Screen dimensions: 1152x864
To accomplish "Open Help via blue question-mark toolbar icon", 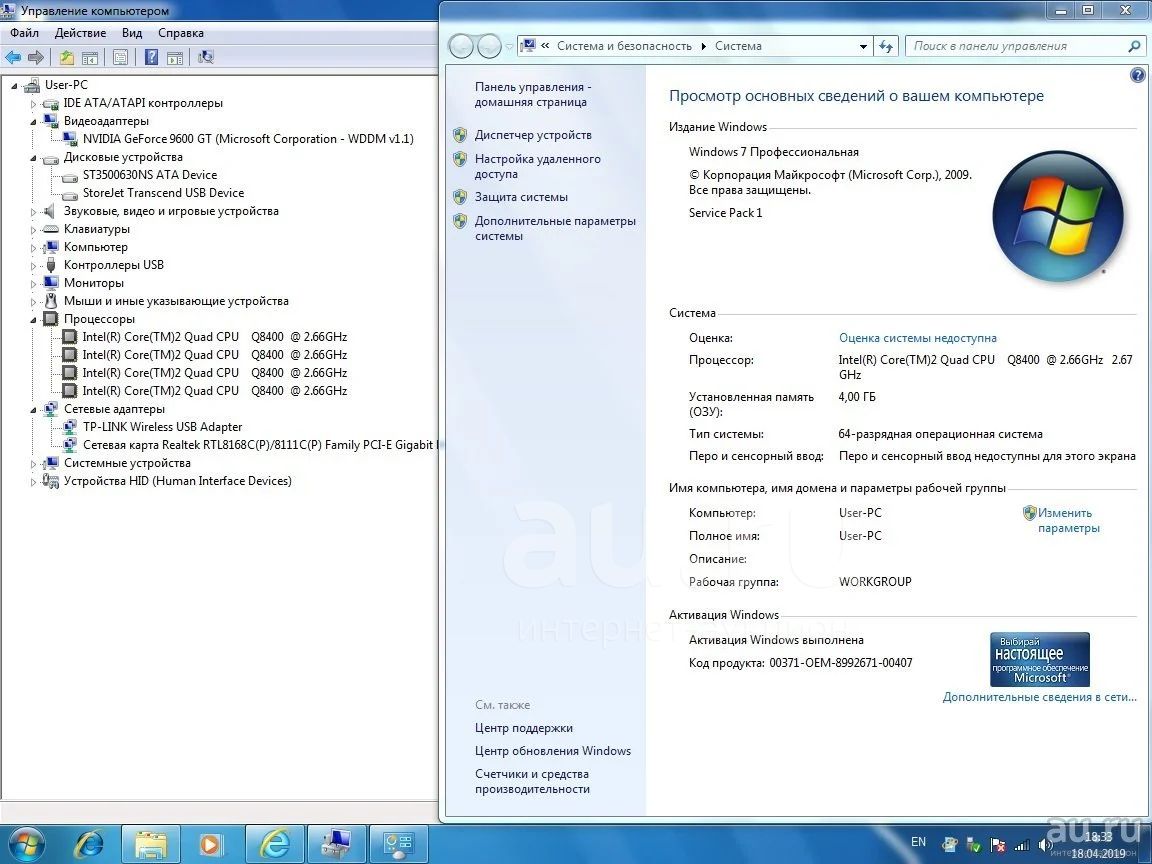I will (151, 57).
